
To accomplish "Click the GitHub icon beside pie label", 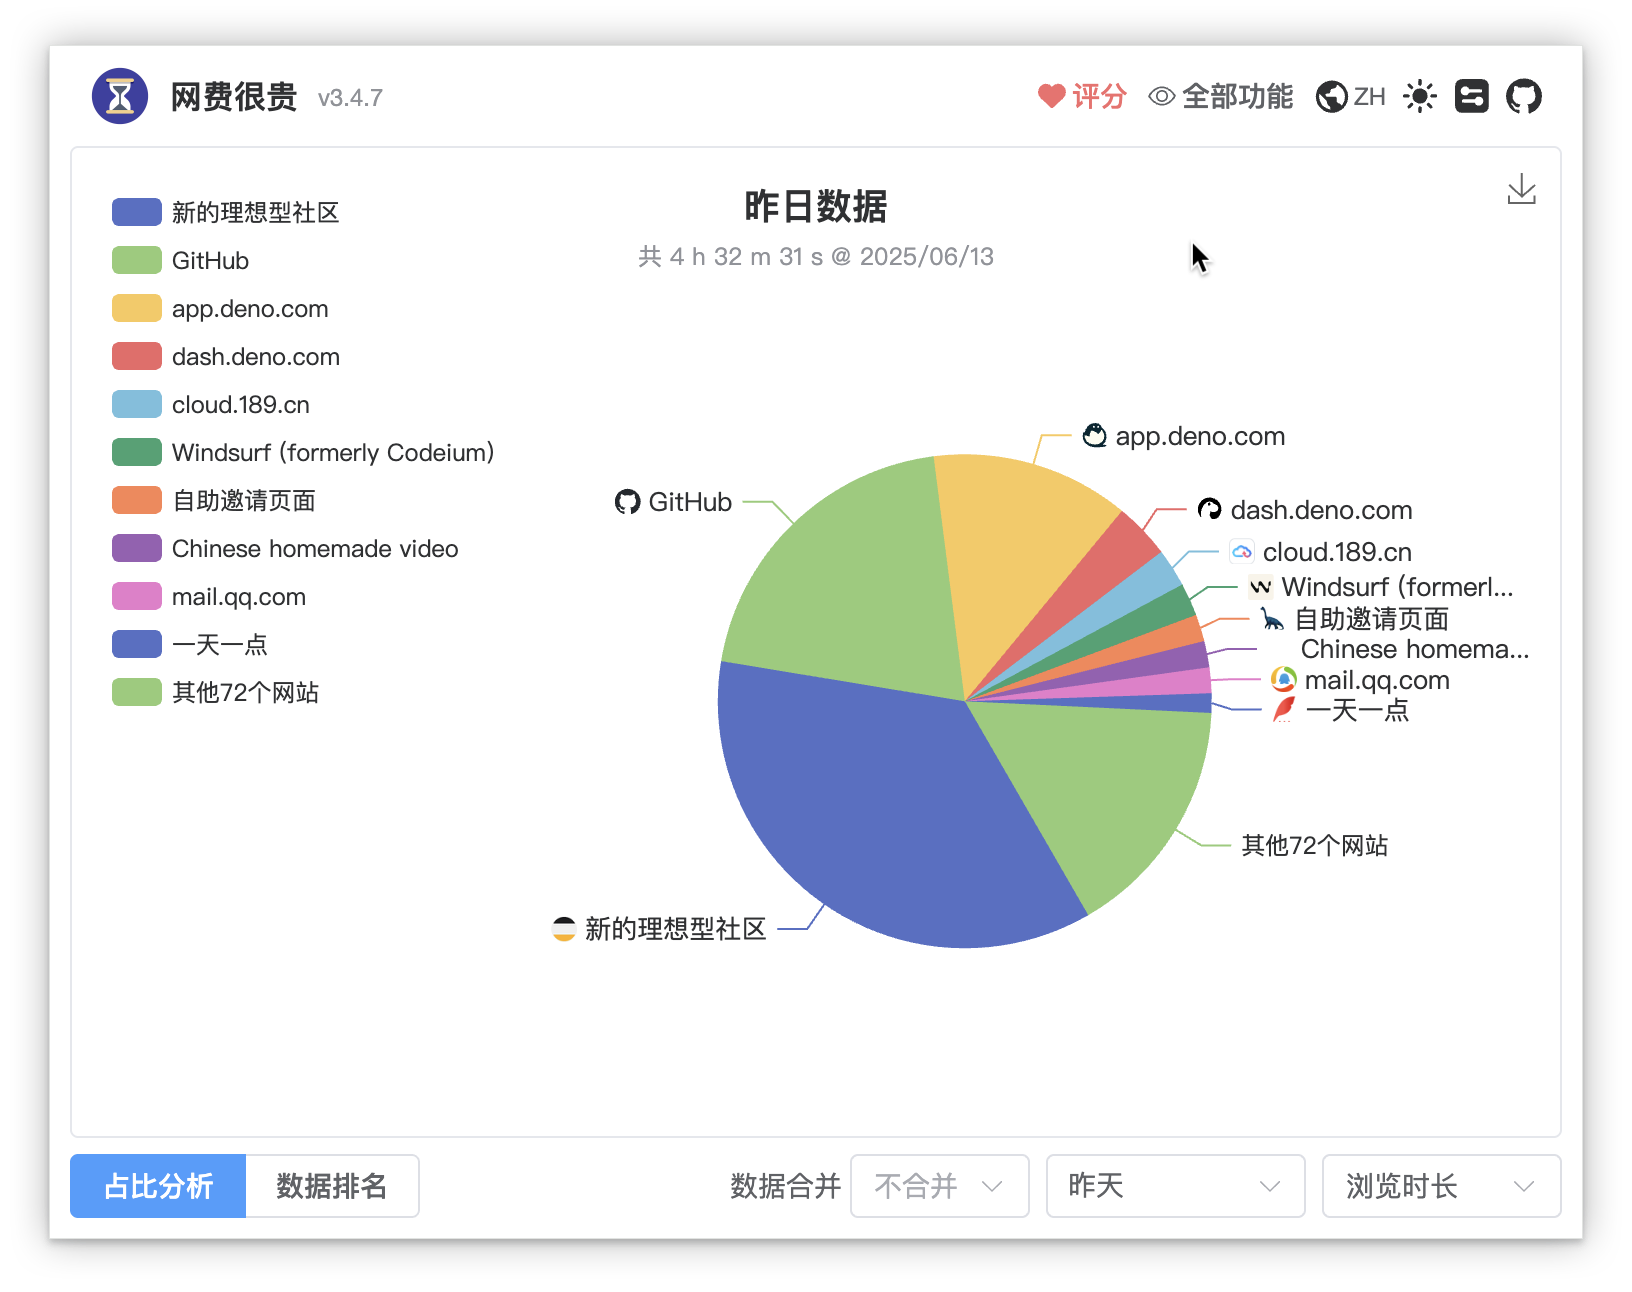I will coord(627,502).
